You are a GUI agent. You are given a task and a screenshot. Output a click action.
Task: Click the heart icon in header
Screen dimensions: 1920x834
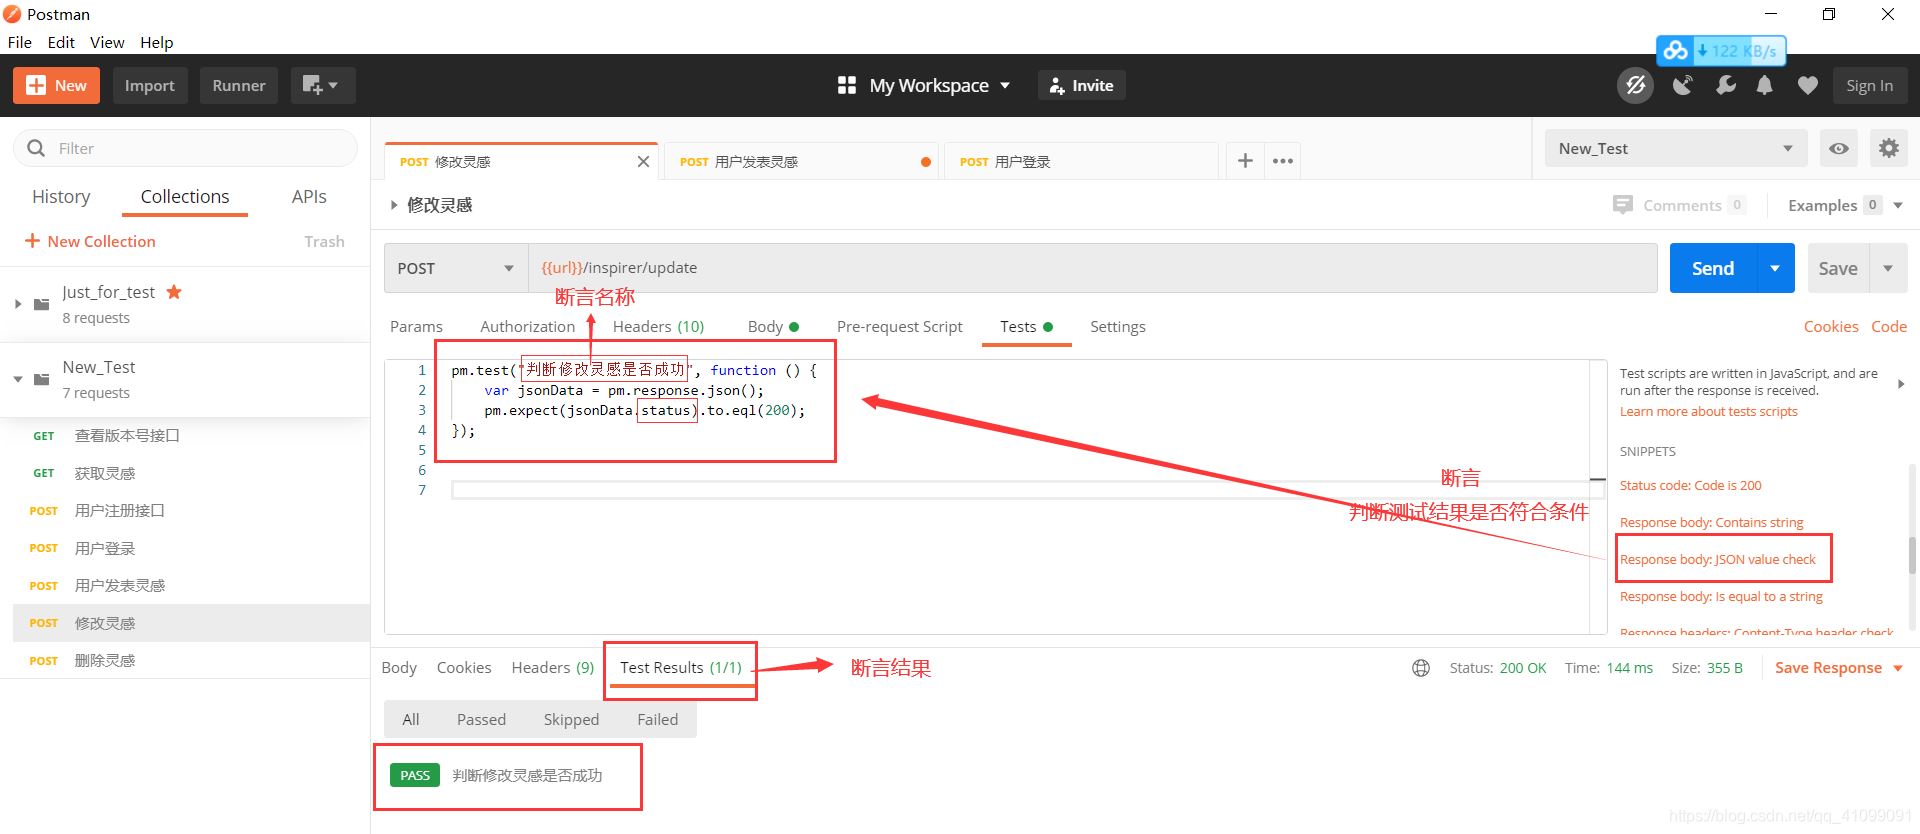click(x=1807, y=85)
